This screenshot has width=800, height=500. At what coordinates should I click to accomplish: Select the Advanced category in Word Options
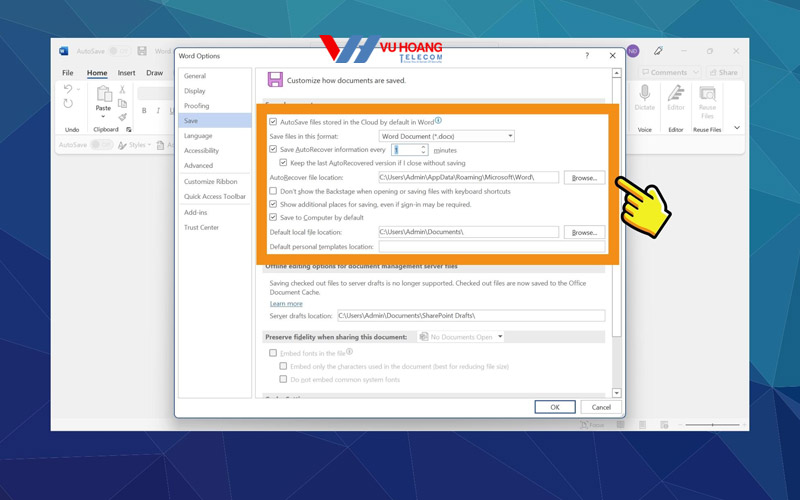click(198, 165)
